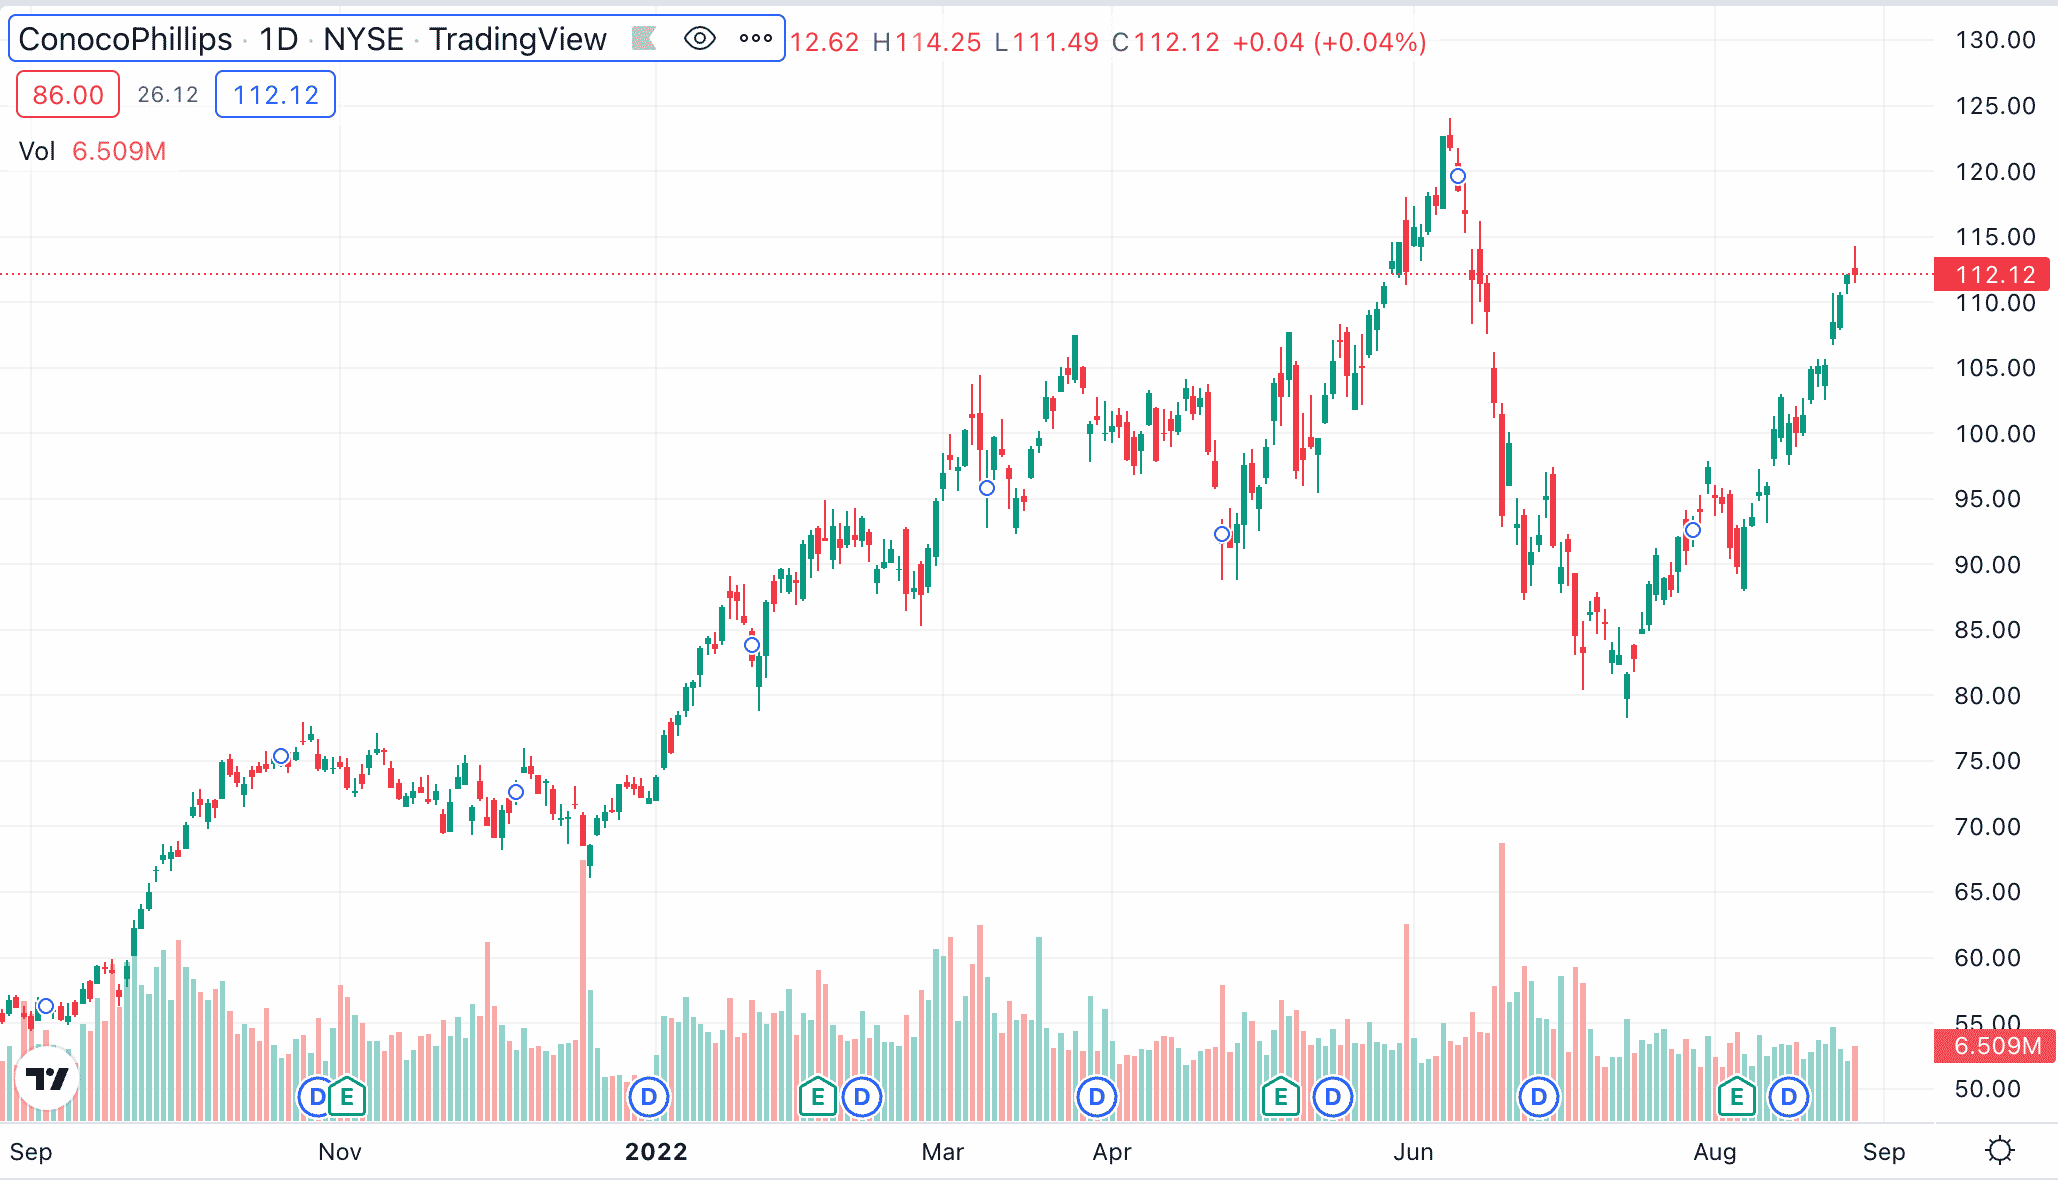This screenshot has width=2058, height=1180.
Task: Click the 130.00 price scale label
Action: 1995,40
